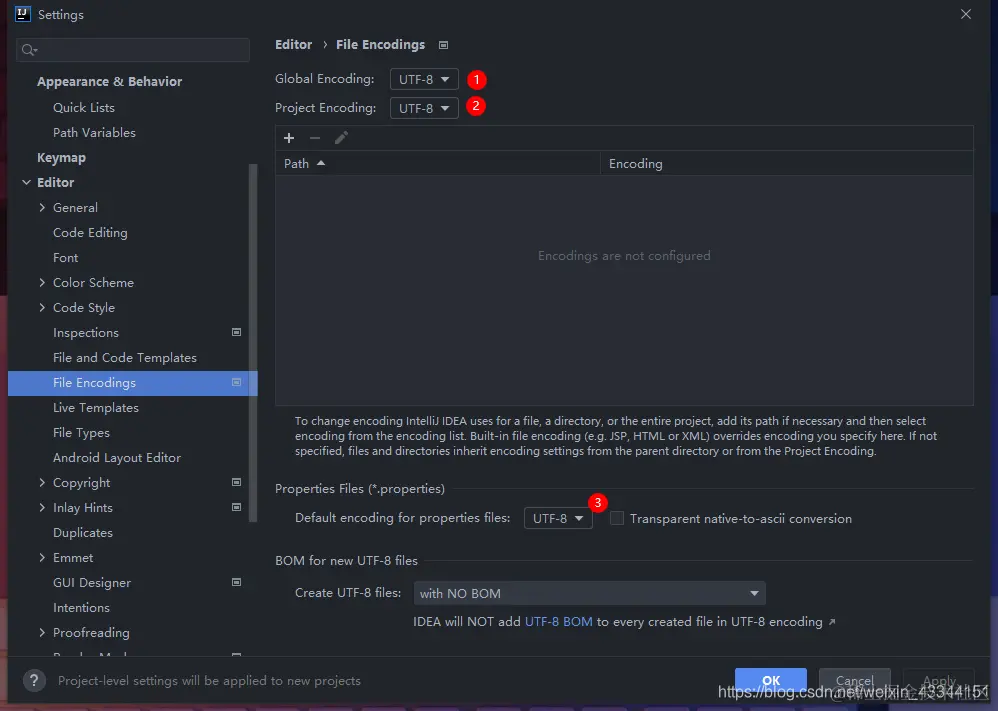
Task: Click external link arrow after BOM description
Action: point(832,622)
